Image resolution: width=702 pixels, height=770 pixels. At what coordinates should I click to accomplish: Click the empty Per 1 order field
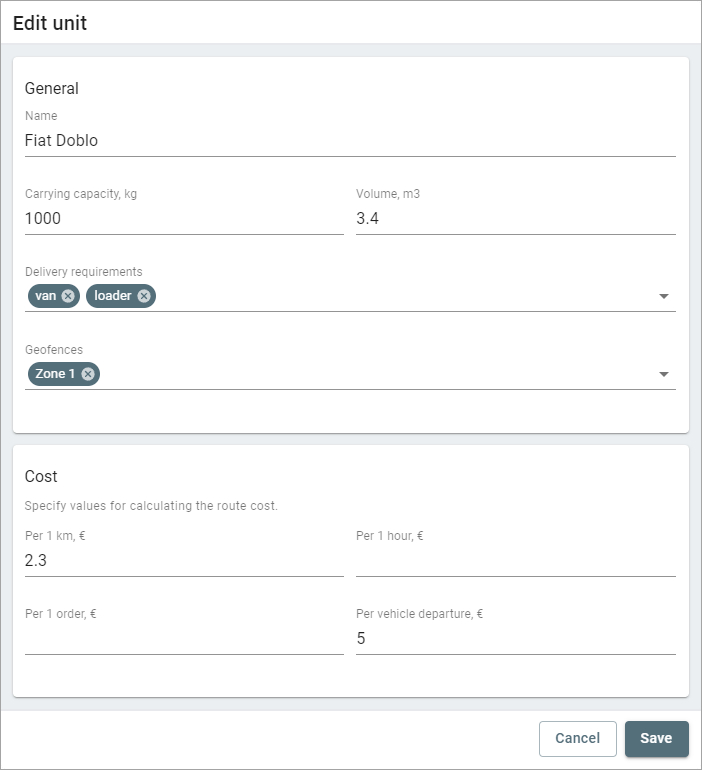point(184,638)
